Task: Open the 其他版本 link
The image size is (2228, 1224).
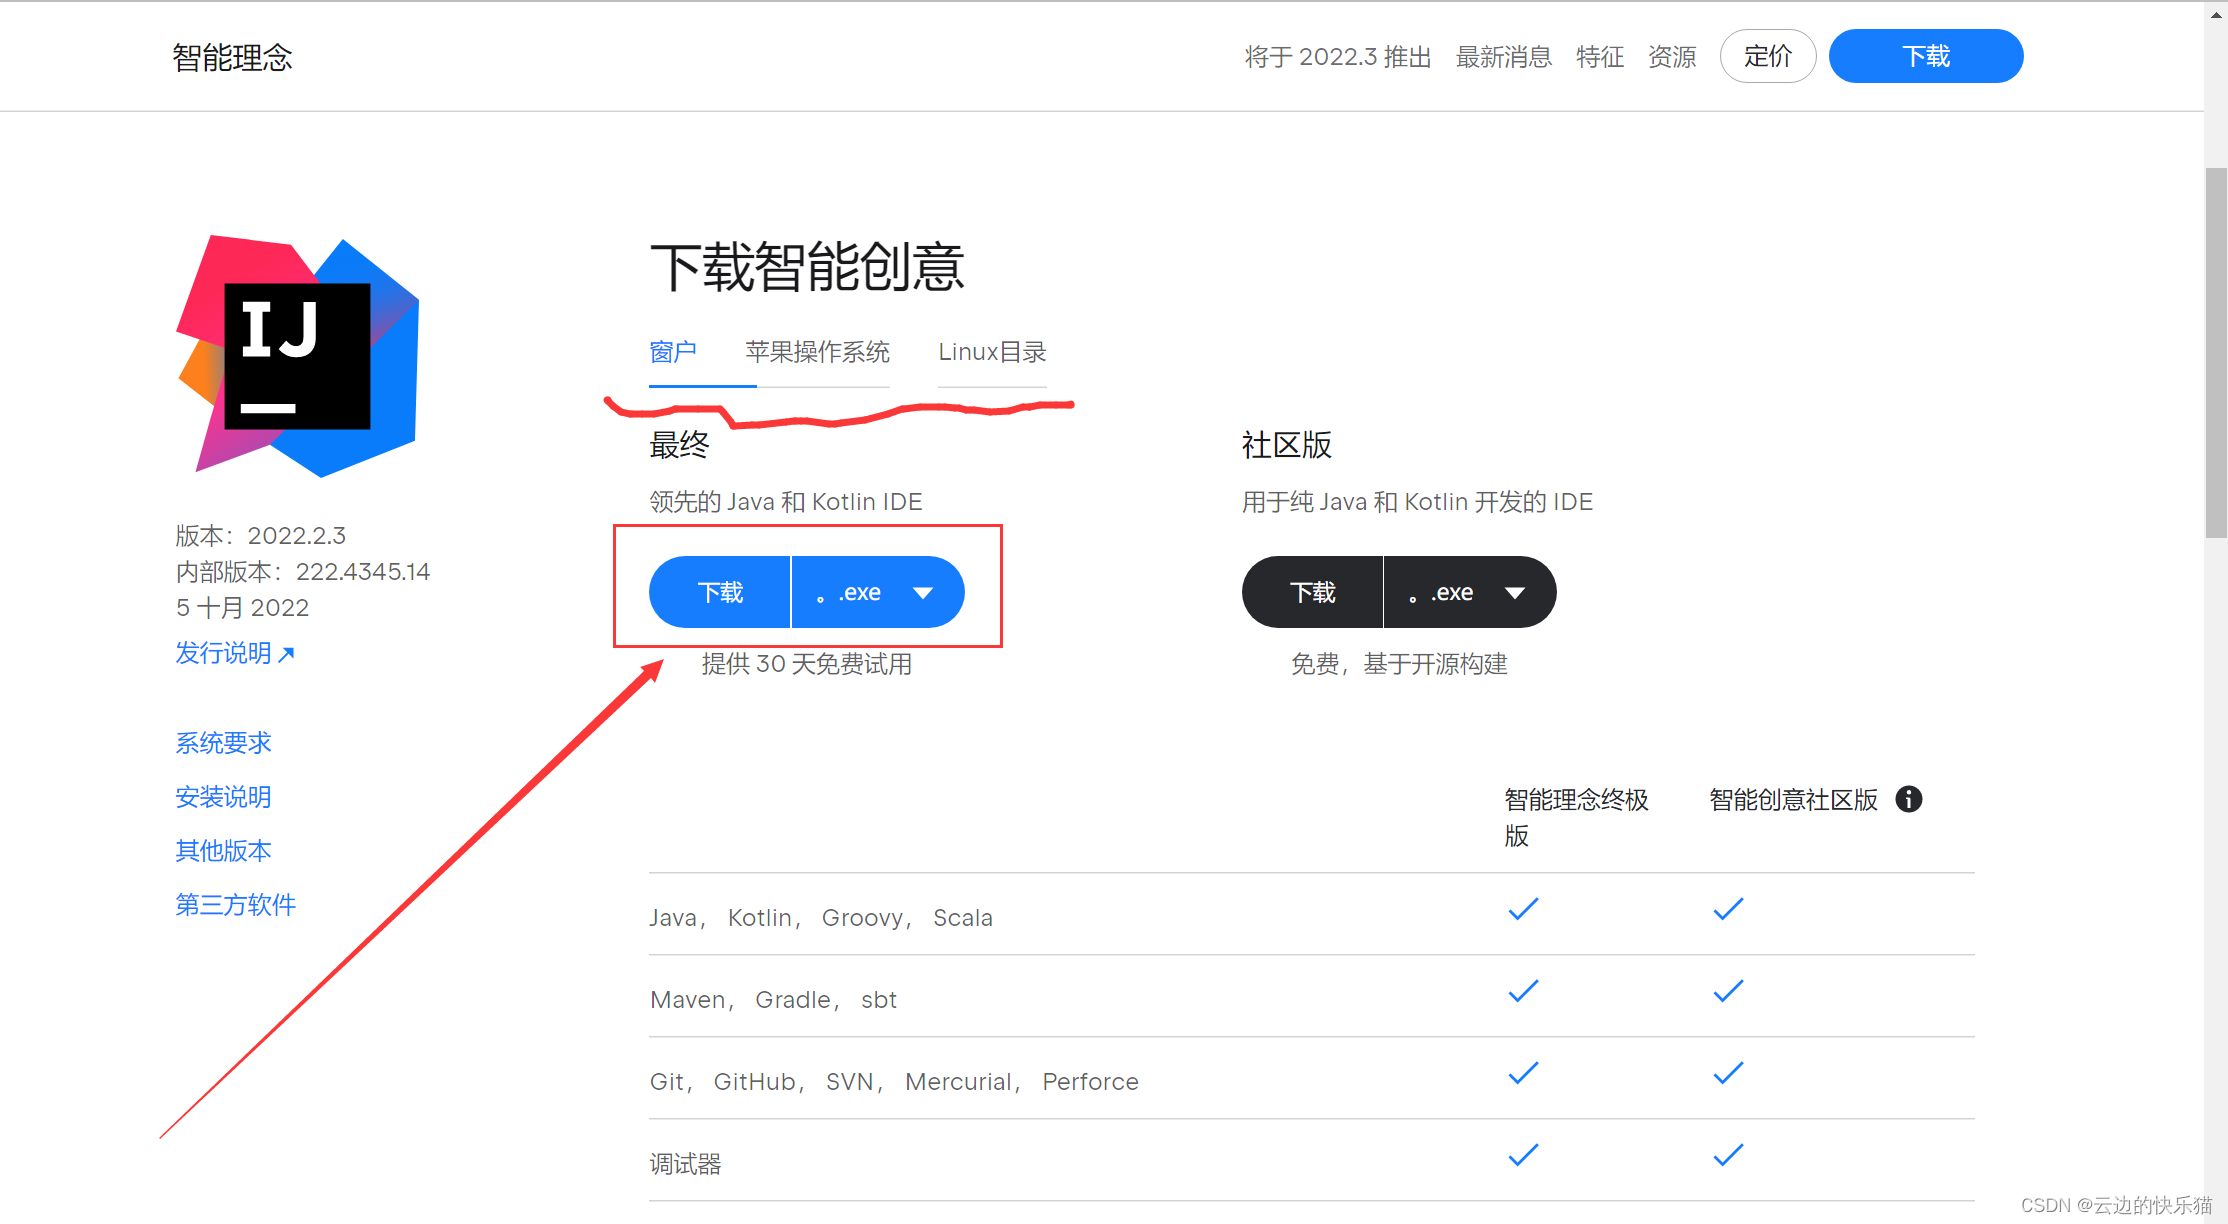Action: [223, 851]
